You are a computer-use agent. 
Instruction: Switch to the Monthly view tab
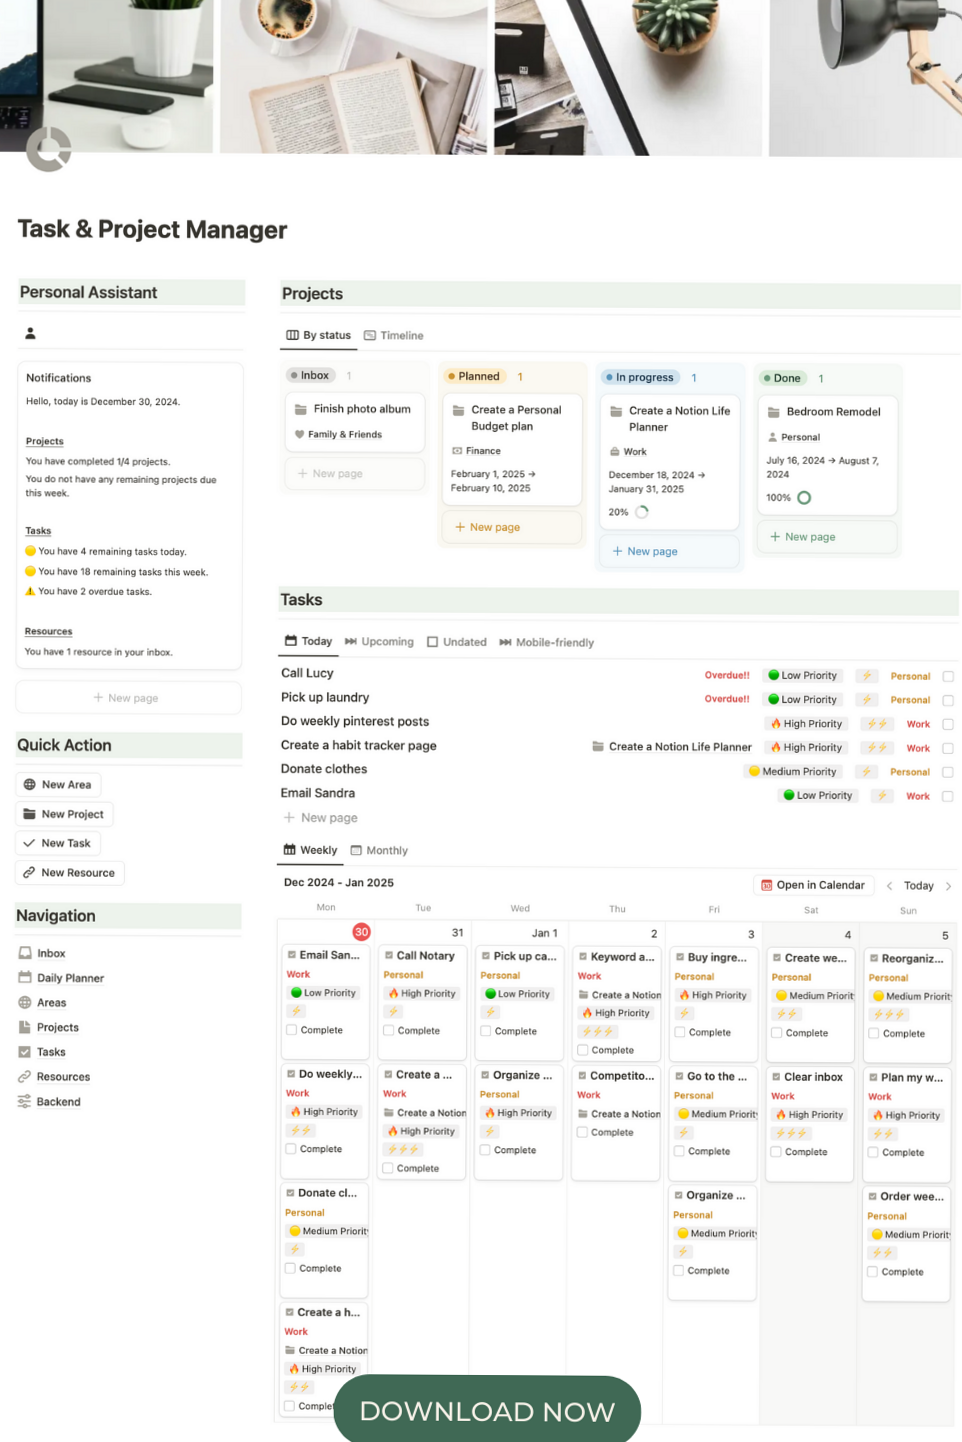coord(387,850)
